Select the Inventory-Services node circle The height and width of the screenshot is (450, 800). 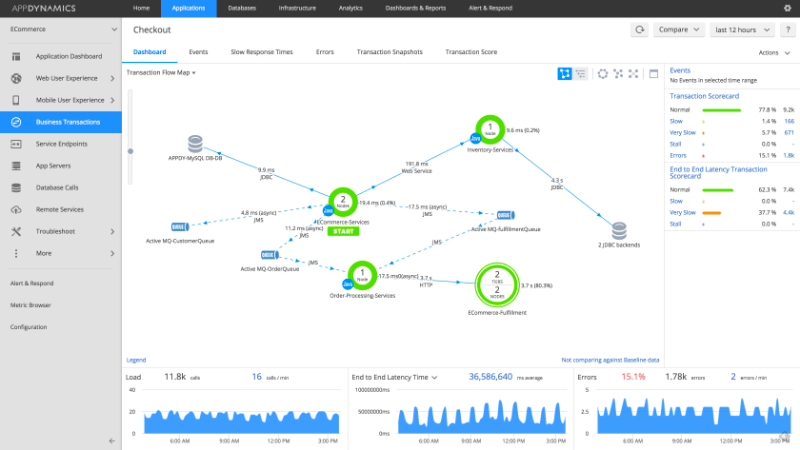[x=490, y=130]
